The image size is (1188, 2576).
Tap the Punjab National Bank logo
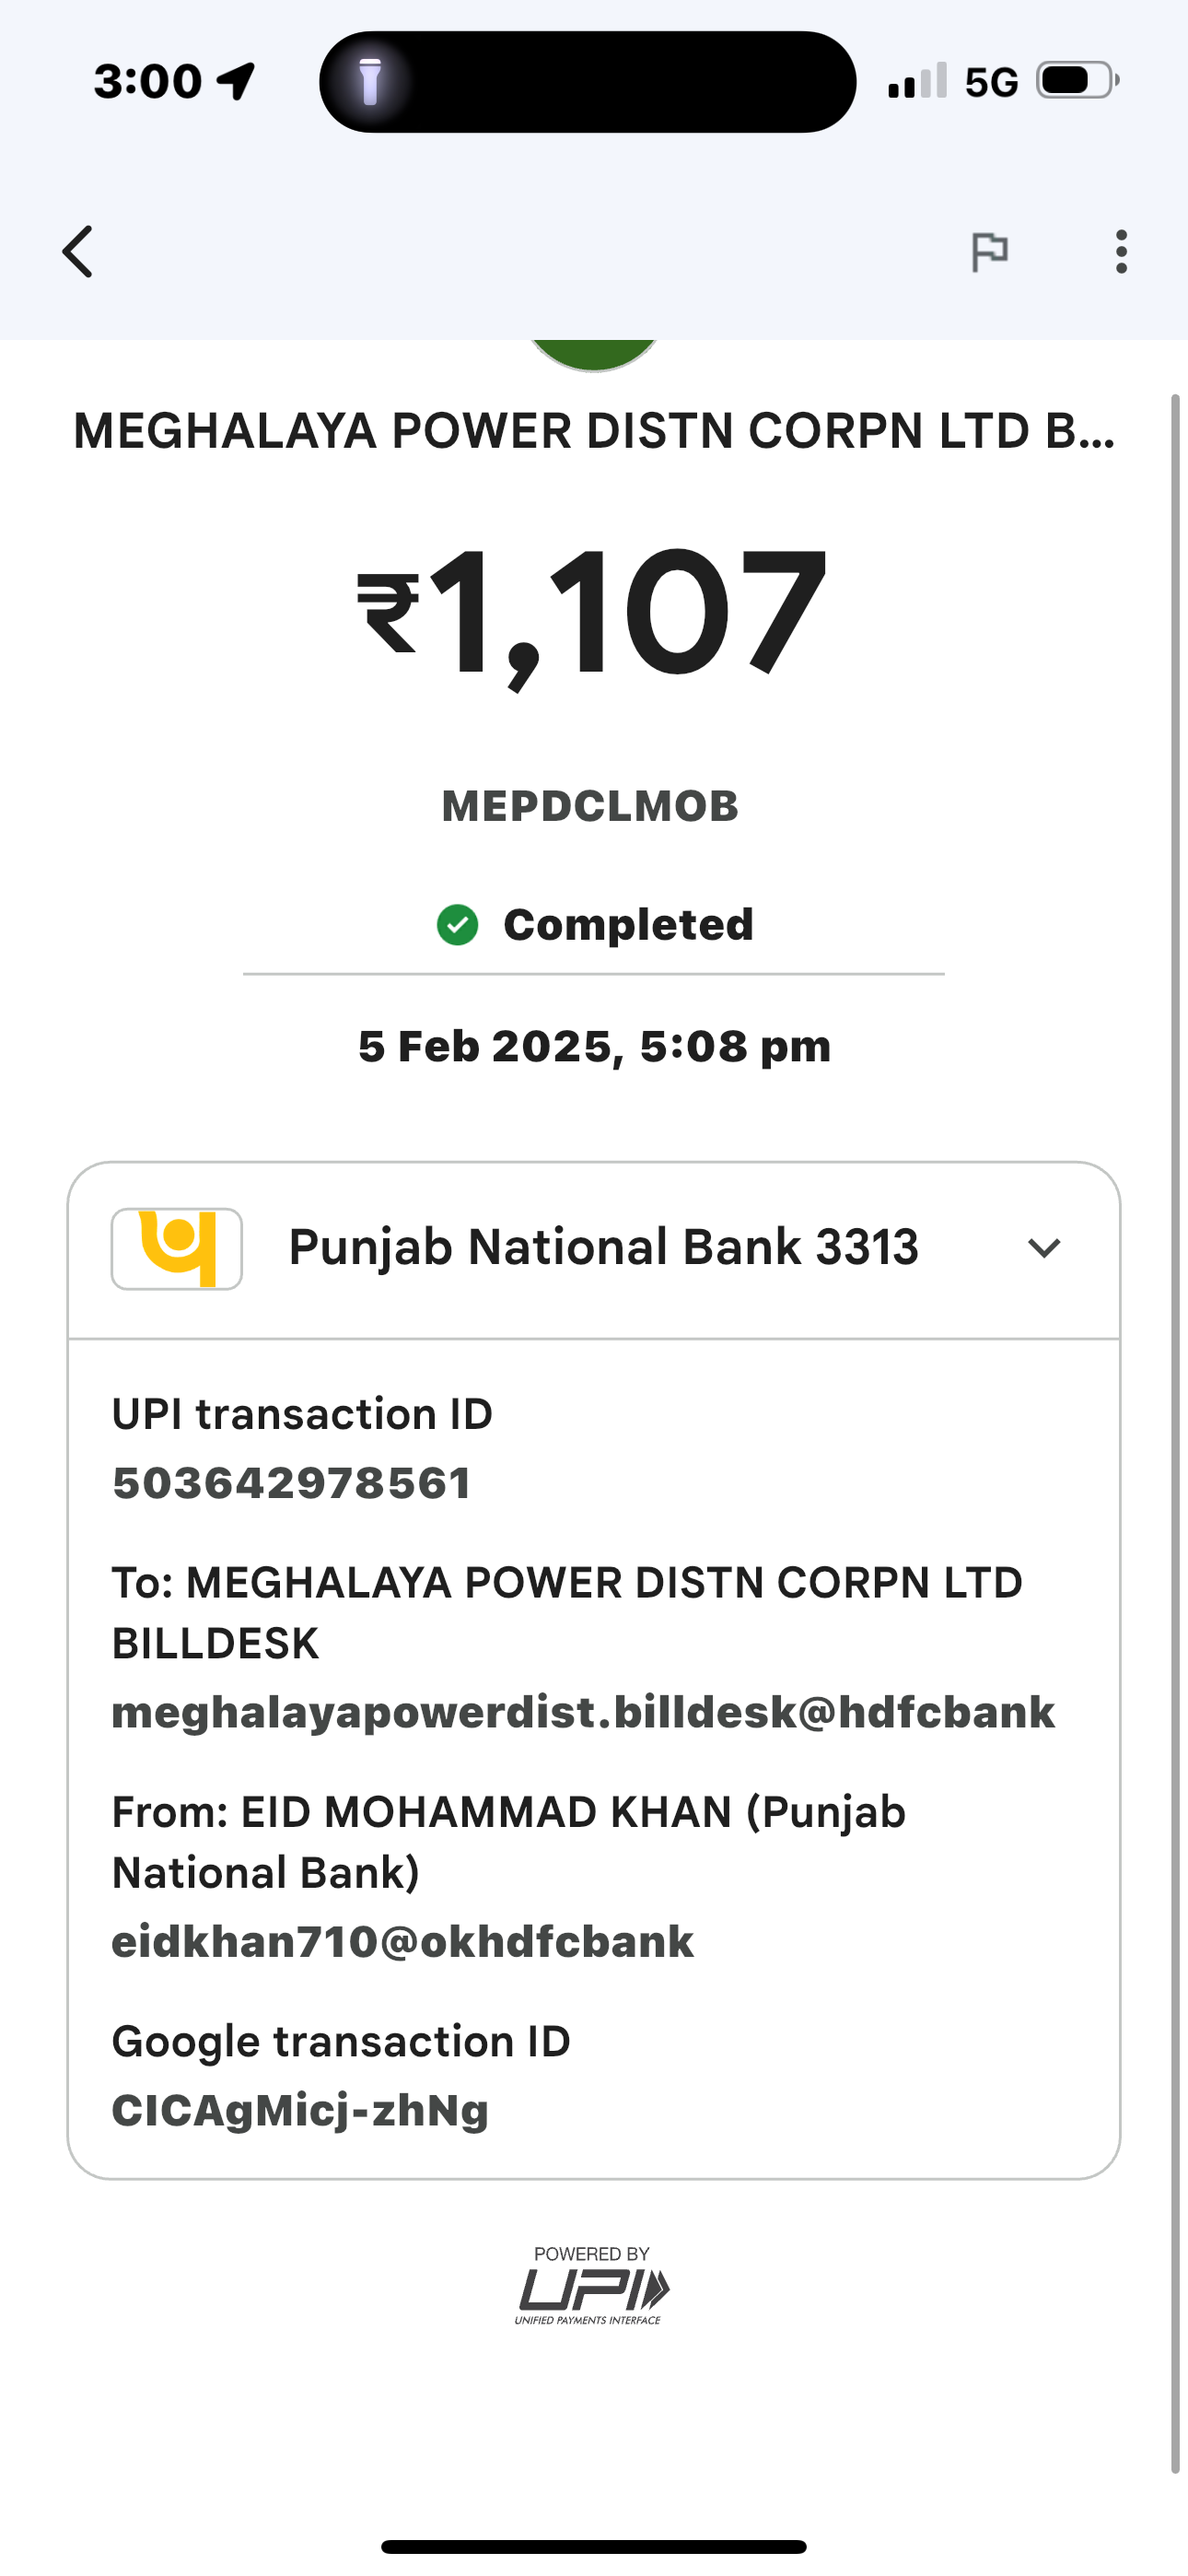(x=177, y=1248)
